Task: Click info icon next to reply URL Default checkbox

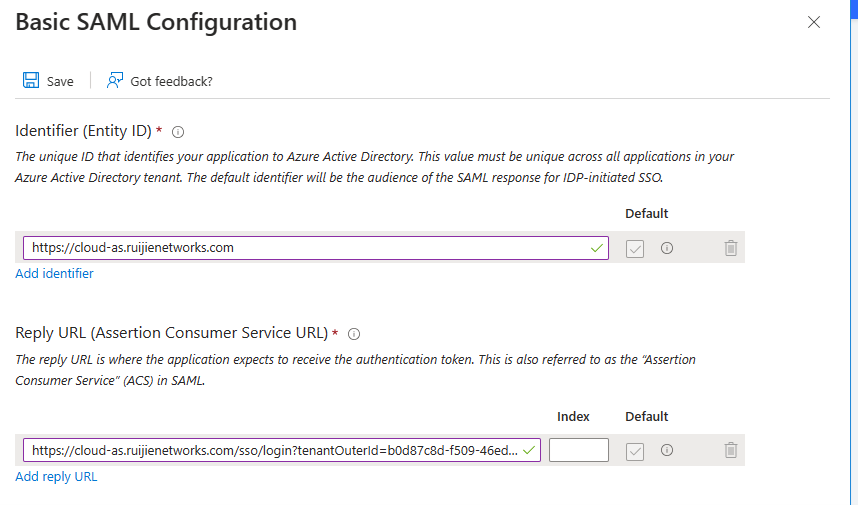Action: (667, 450)
